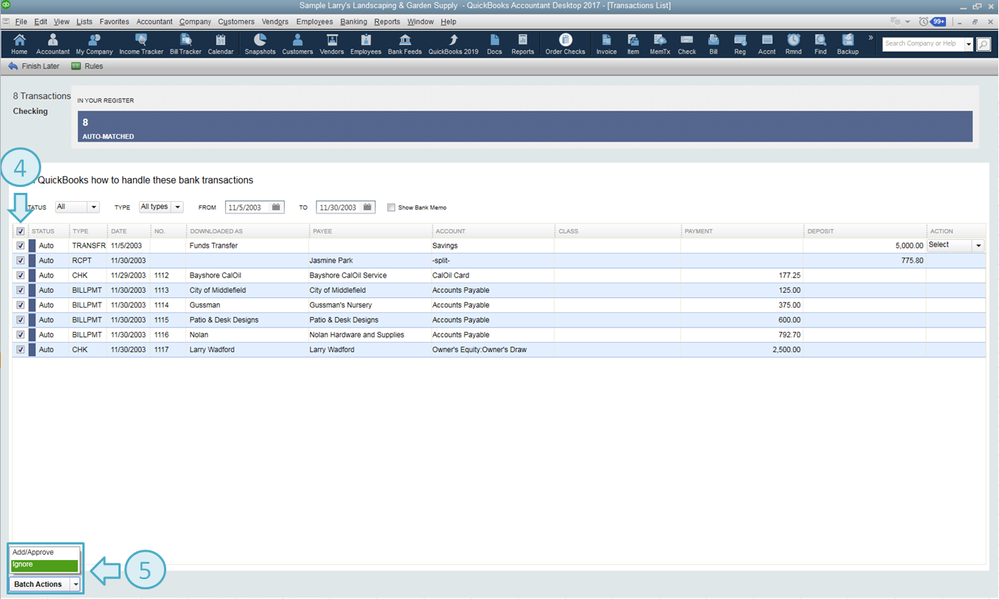
Task: Choose Ignore from Batch Actions list
Action: (x=45, y=565)
